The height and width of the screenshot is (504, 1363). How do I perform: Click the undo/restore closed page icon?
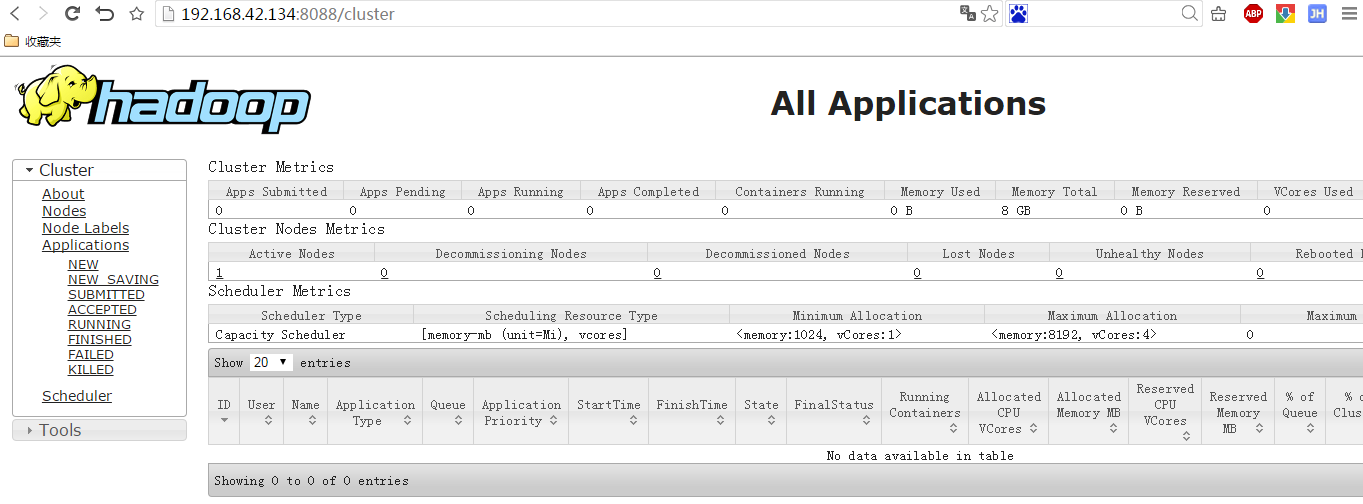[x=104, y=14]
